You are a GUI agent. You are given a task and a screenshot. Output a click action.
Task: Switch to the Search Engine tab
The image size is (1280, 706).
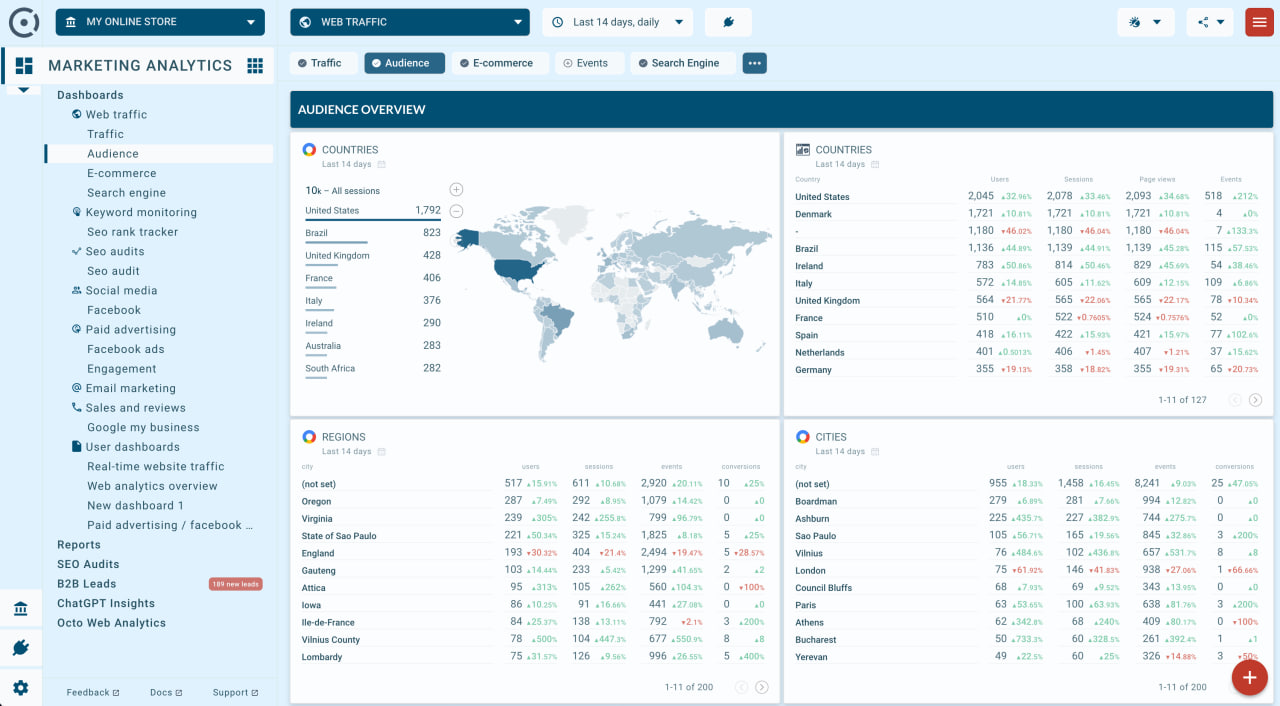683,63
